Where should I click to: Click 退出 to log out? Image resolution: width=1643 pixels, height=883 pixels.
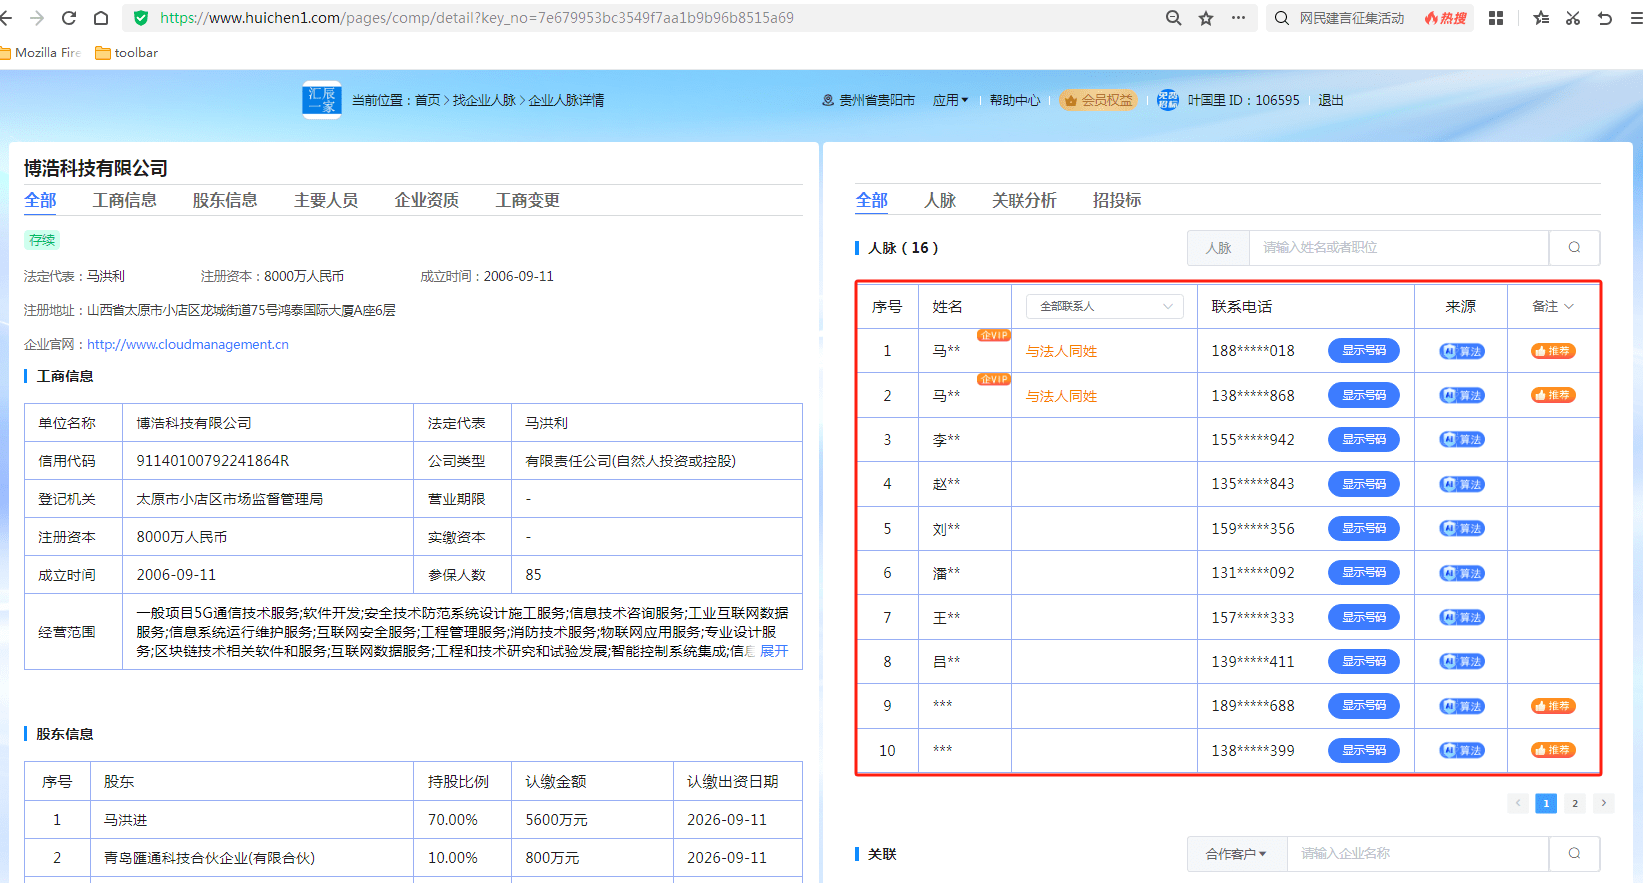coord(1331,100)
